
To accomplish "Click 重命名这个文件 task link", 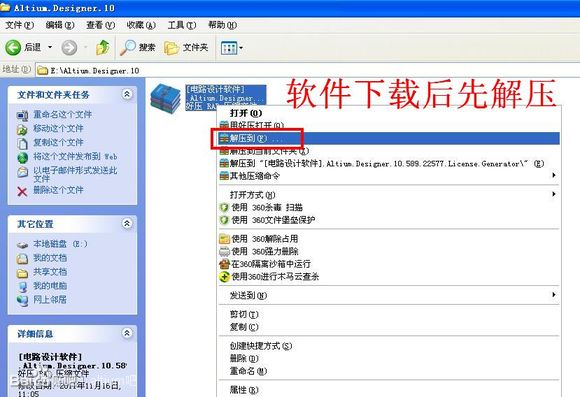I will point(63,114).
